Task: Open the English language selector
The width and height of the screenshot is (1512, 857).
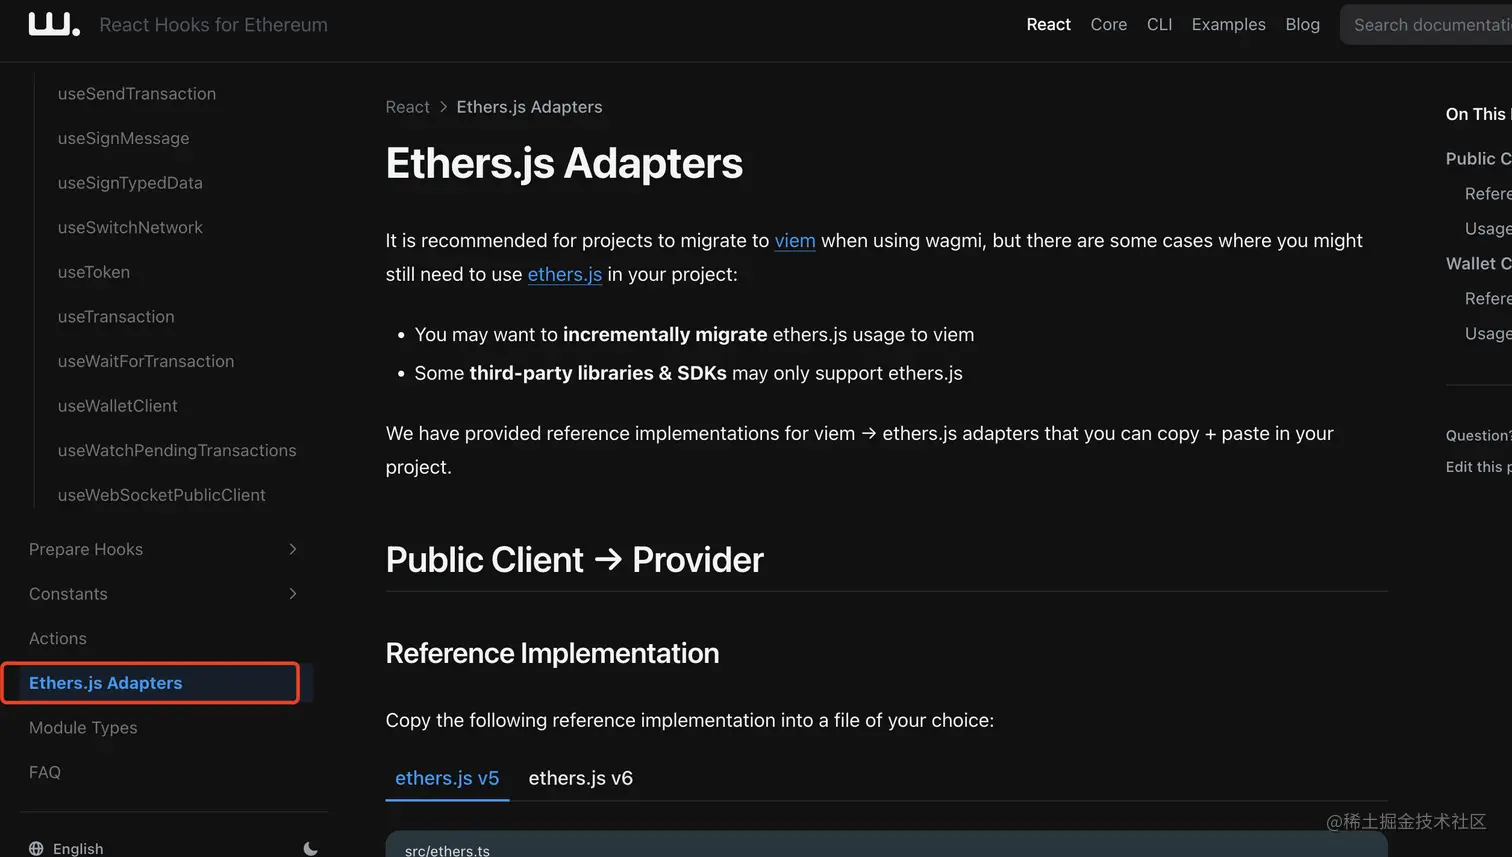Action: (78, 848)
